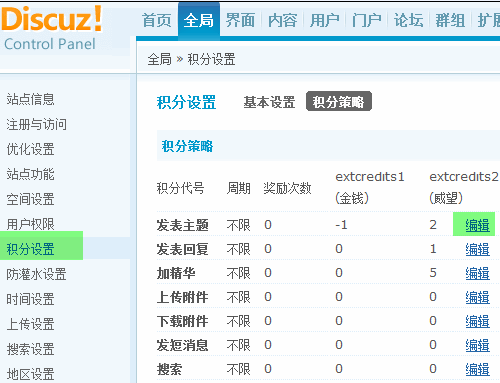Image resolution: width=500 pixels, height=383 pixels.
Task: Open the 群组 navigation tab
Action: (450, 20)
